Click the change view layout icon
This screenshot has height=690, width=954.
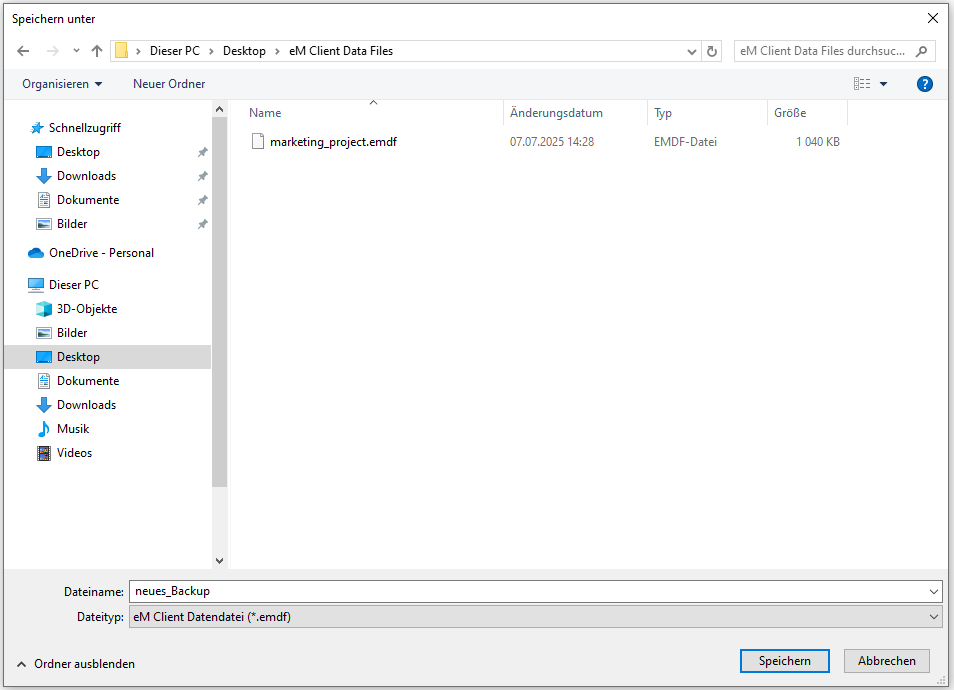(x=861, y=84)
